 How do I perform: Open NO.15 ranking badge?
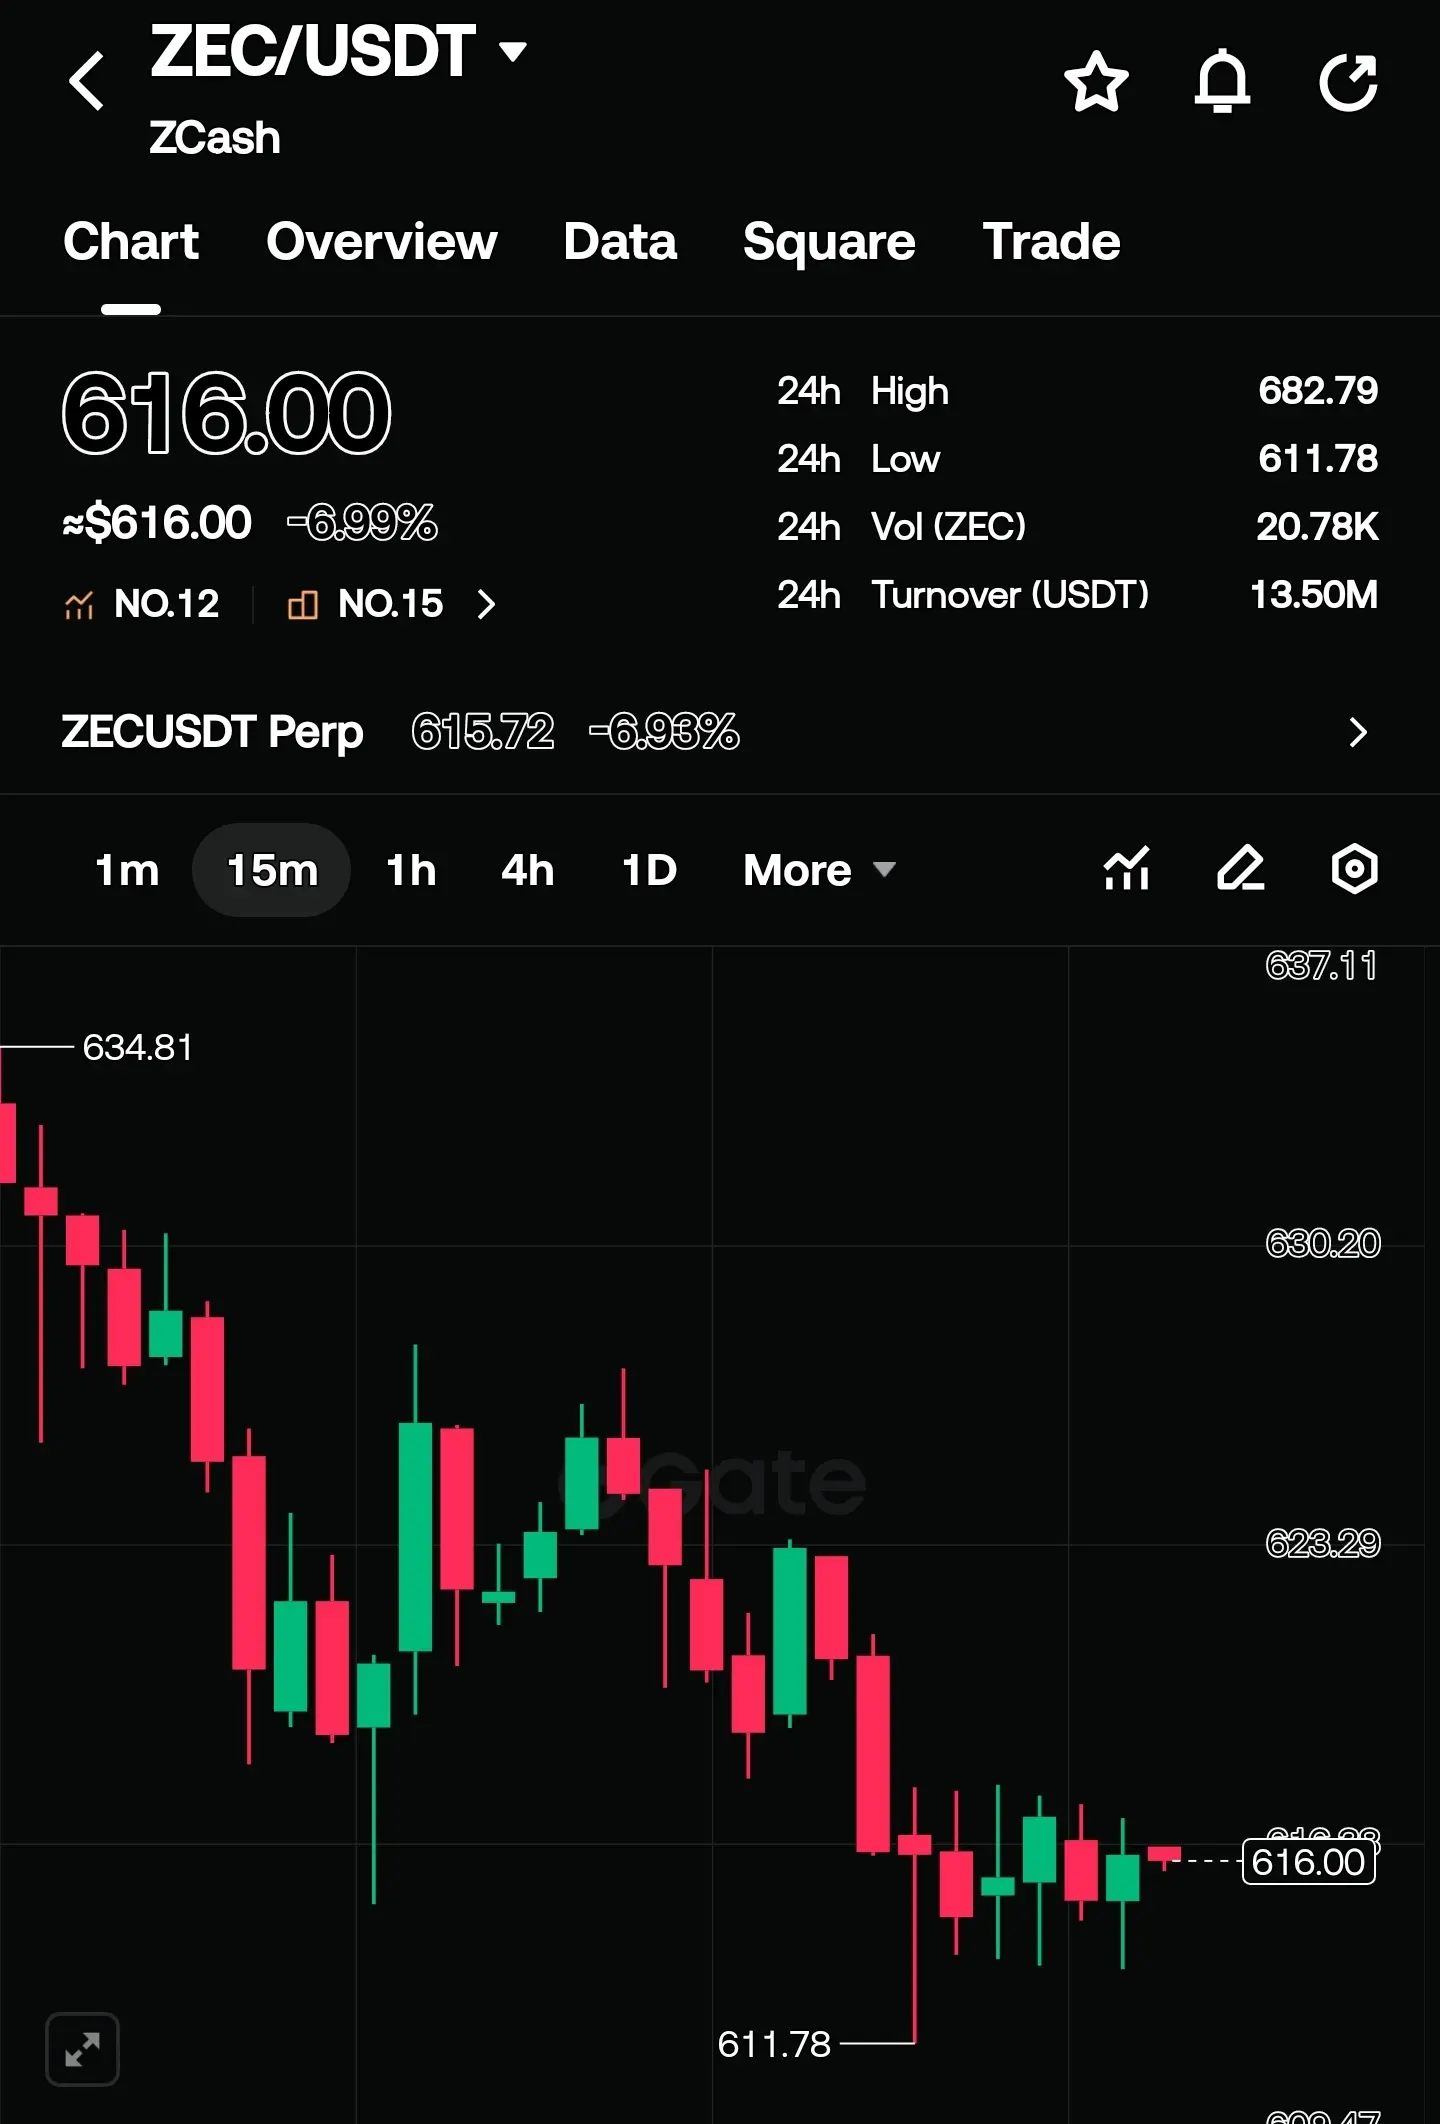[x=365, y=604]
